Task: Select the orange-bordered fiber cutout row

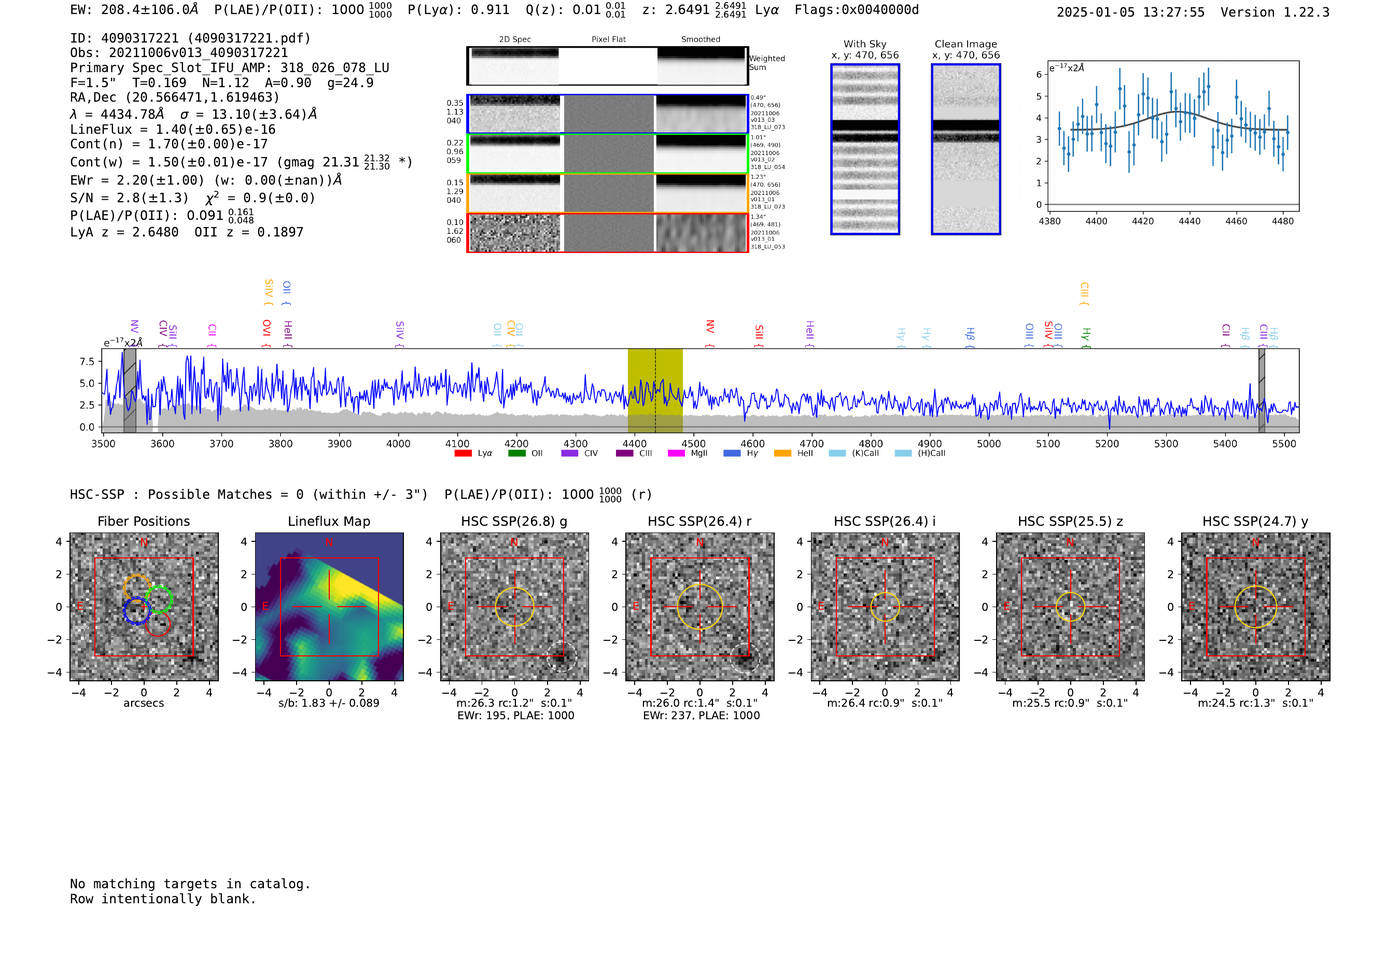Action: click(x=607, y=193)
